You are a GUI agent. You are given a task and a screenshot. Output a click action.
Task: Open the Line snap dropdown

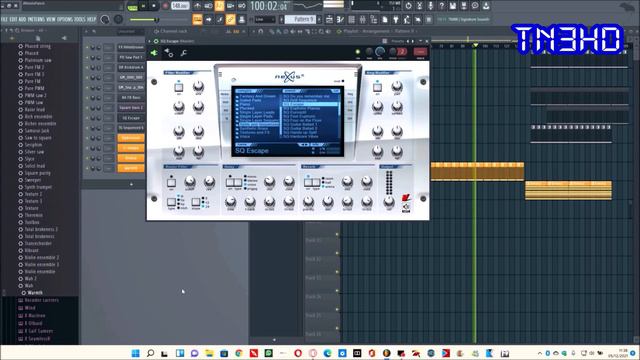pos(265,19)
